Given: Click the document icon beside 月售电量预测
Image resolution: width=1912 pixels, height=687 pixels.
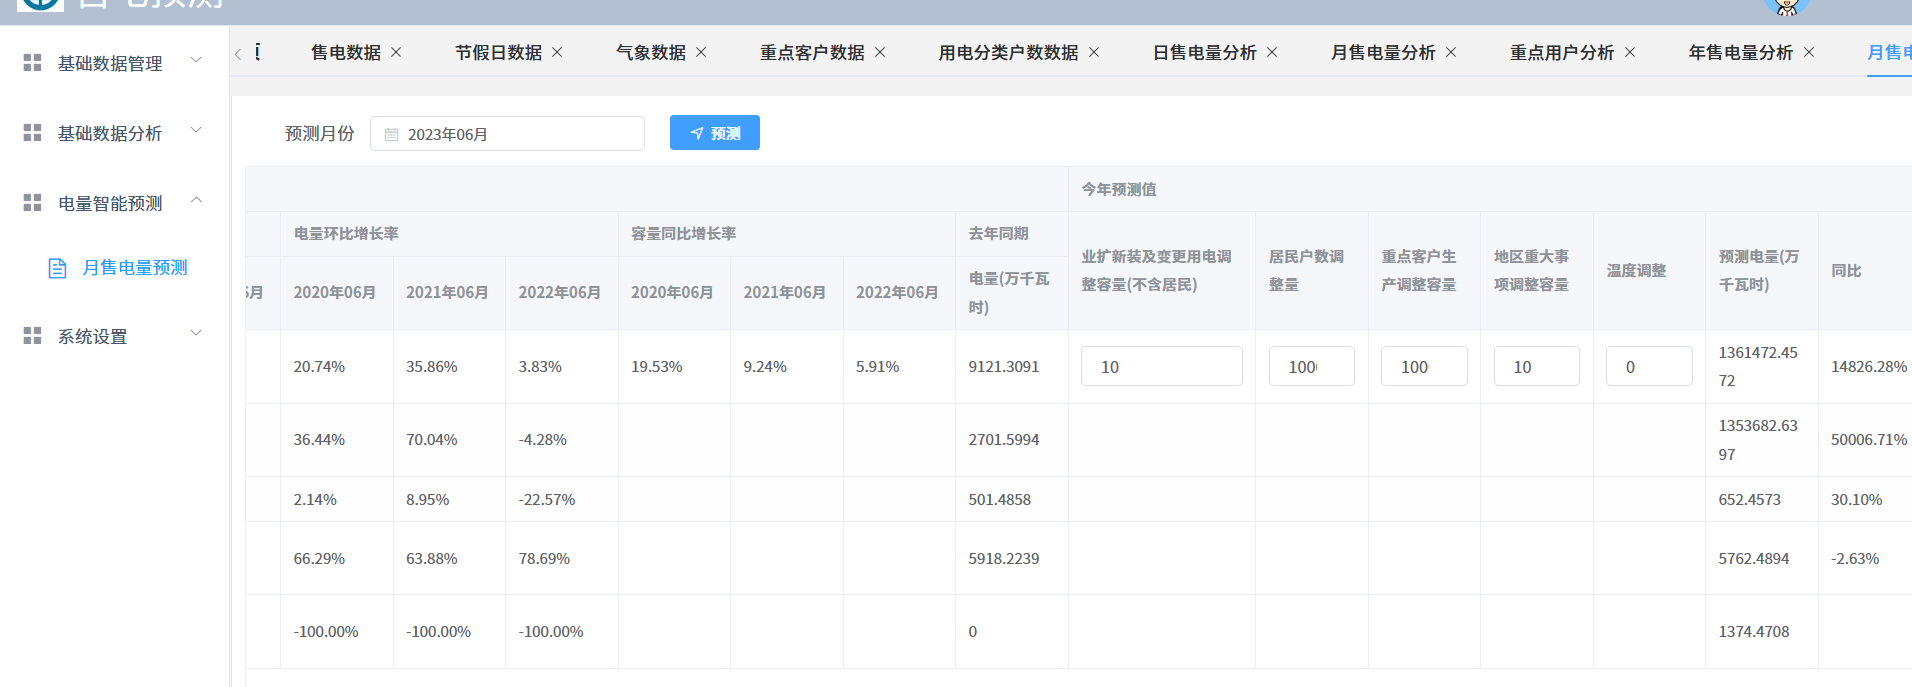Looking at the screenshot, I should point(58,268).
